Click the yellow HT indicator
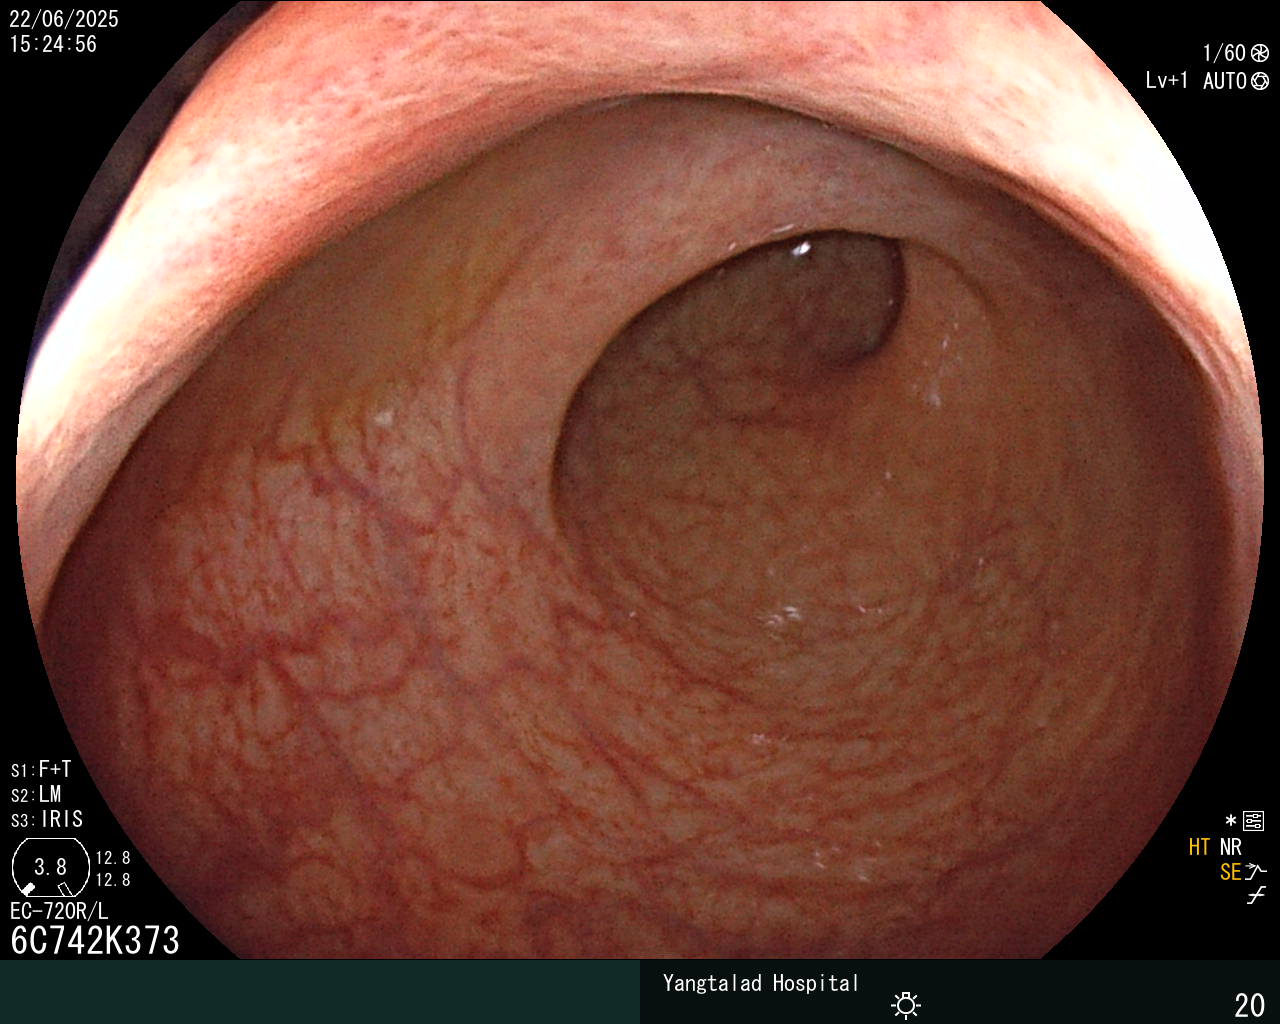Viewport: 1280px width, 1024px height. click(1199, 847)
